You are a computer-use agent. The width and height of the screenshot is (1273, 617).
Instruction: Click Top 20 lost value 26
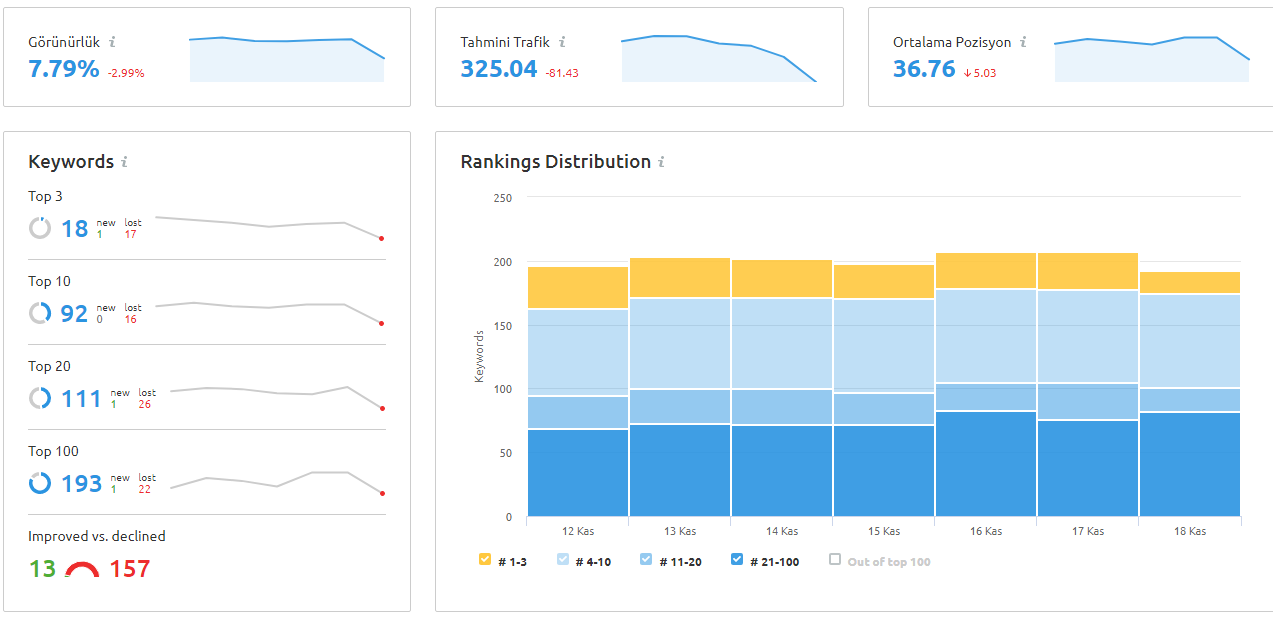point(145,404)
